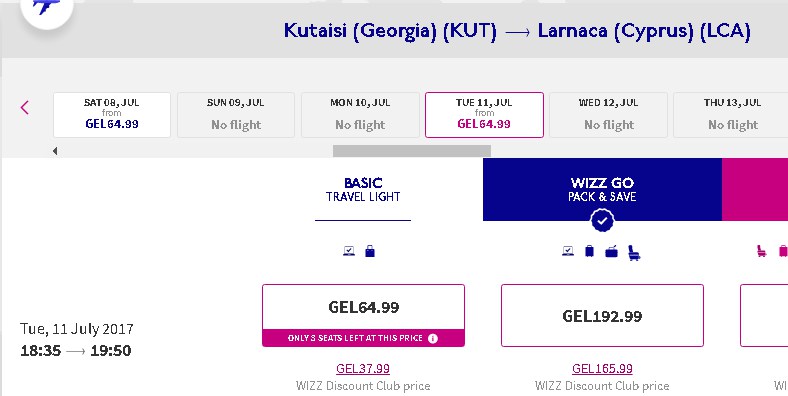The height and width of the screenshot is (396, 788).
Task: Select the GEL192.99 Wizz Go fare box
Action: coord(602,316)
